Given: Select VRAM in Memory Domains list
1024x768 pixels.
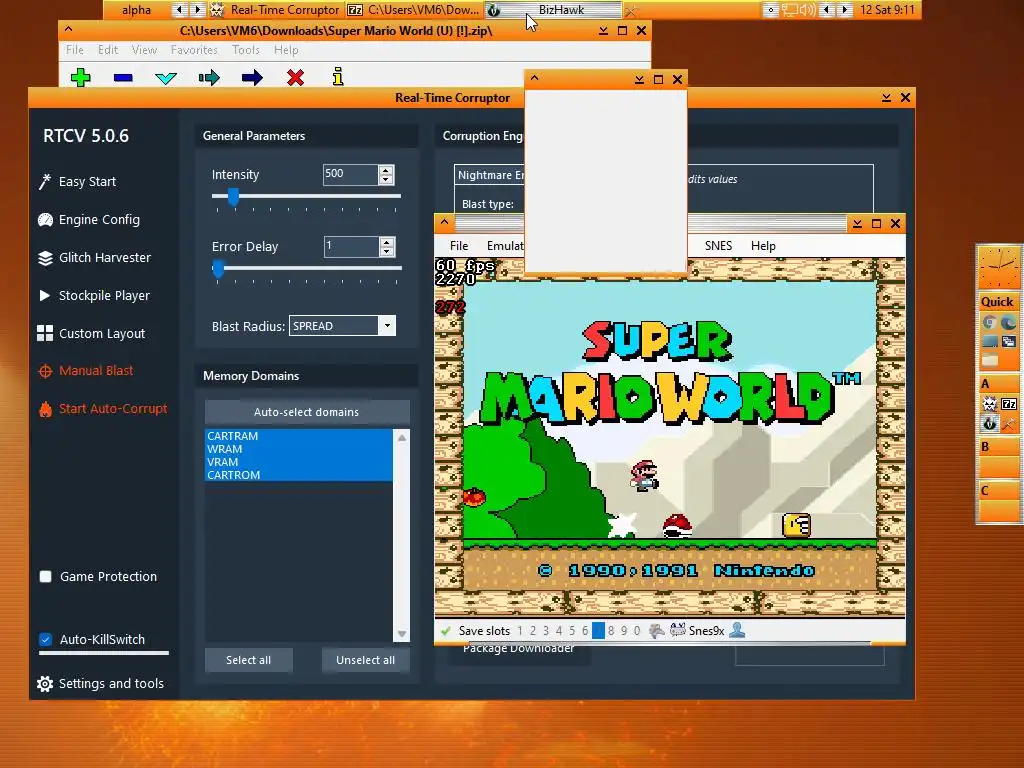Looking at the screenshot, I should 298,462.
